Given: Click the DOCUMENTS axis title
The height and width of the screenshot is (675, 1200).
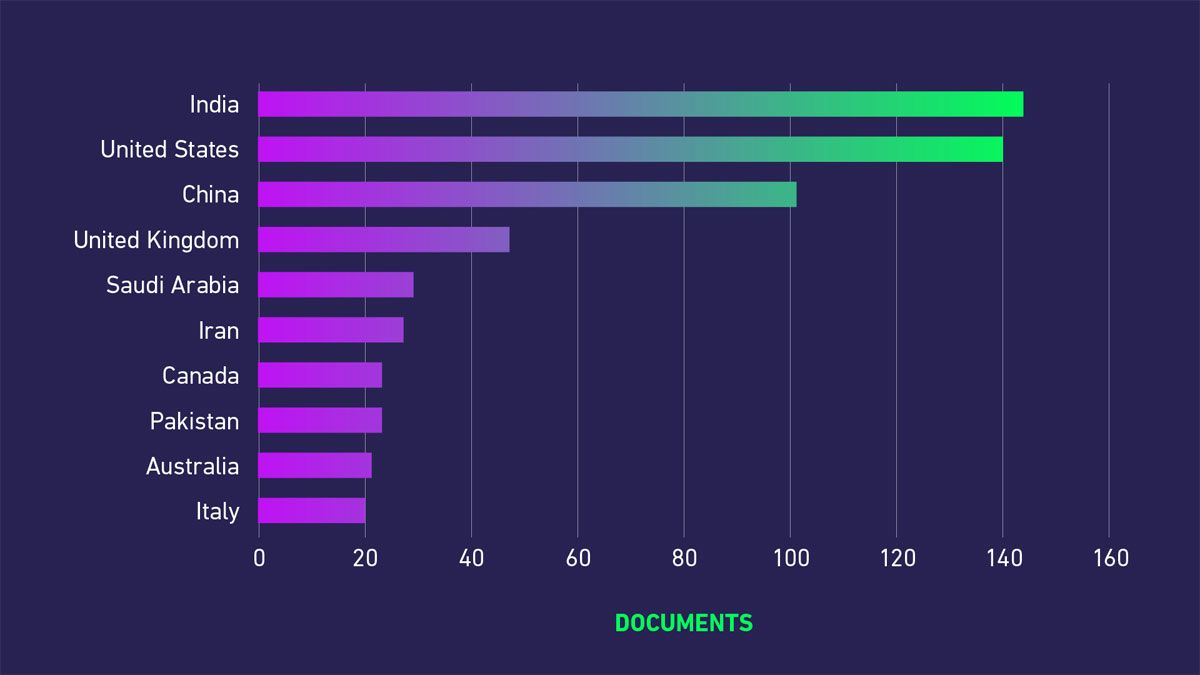Looking at the screenshot, I should click(x=684, y=623).
